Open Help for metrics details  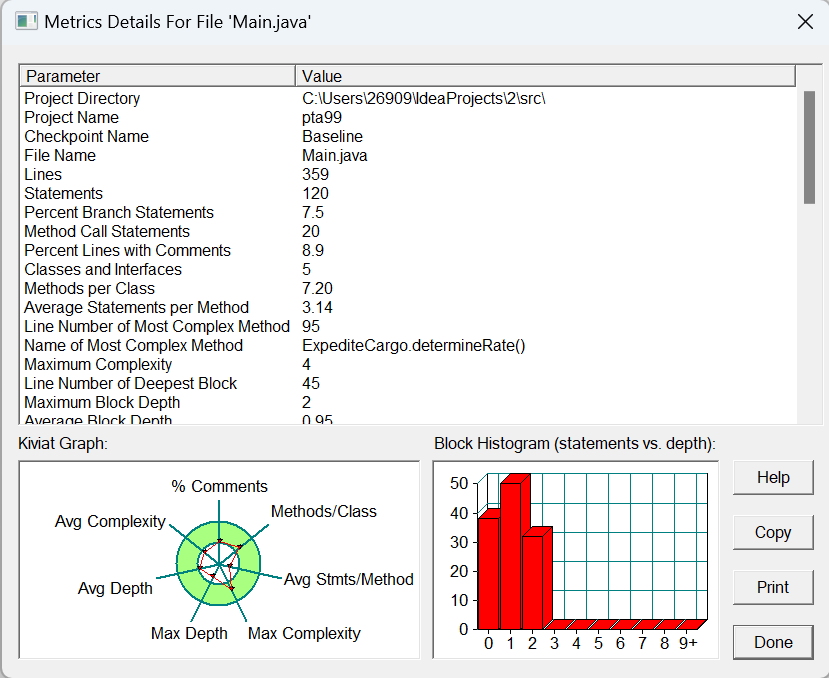pyautogui.click(x=773, y=478)
